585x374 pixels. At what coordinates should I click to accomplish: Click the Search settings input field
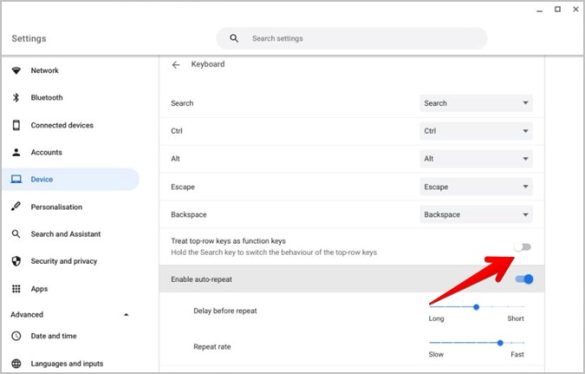coord(352,38)
